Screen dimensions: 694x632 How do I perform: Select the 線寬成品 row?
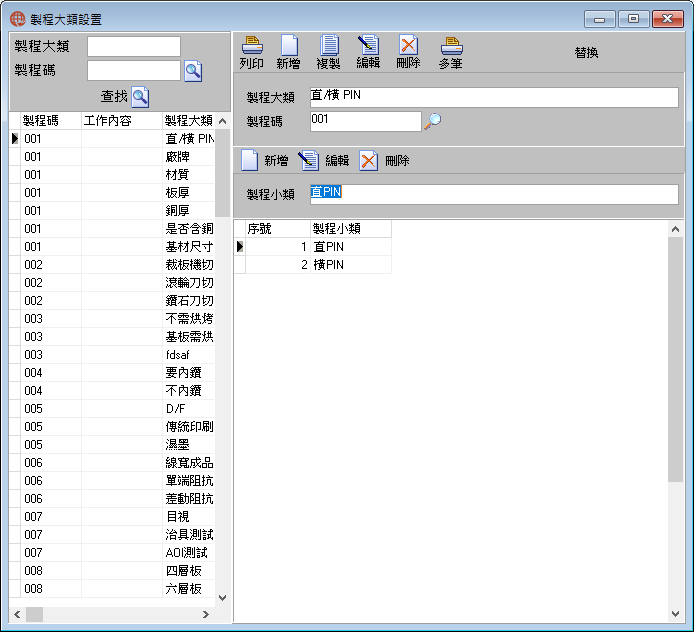pyautogui.click(x=112, y=462)
